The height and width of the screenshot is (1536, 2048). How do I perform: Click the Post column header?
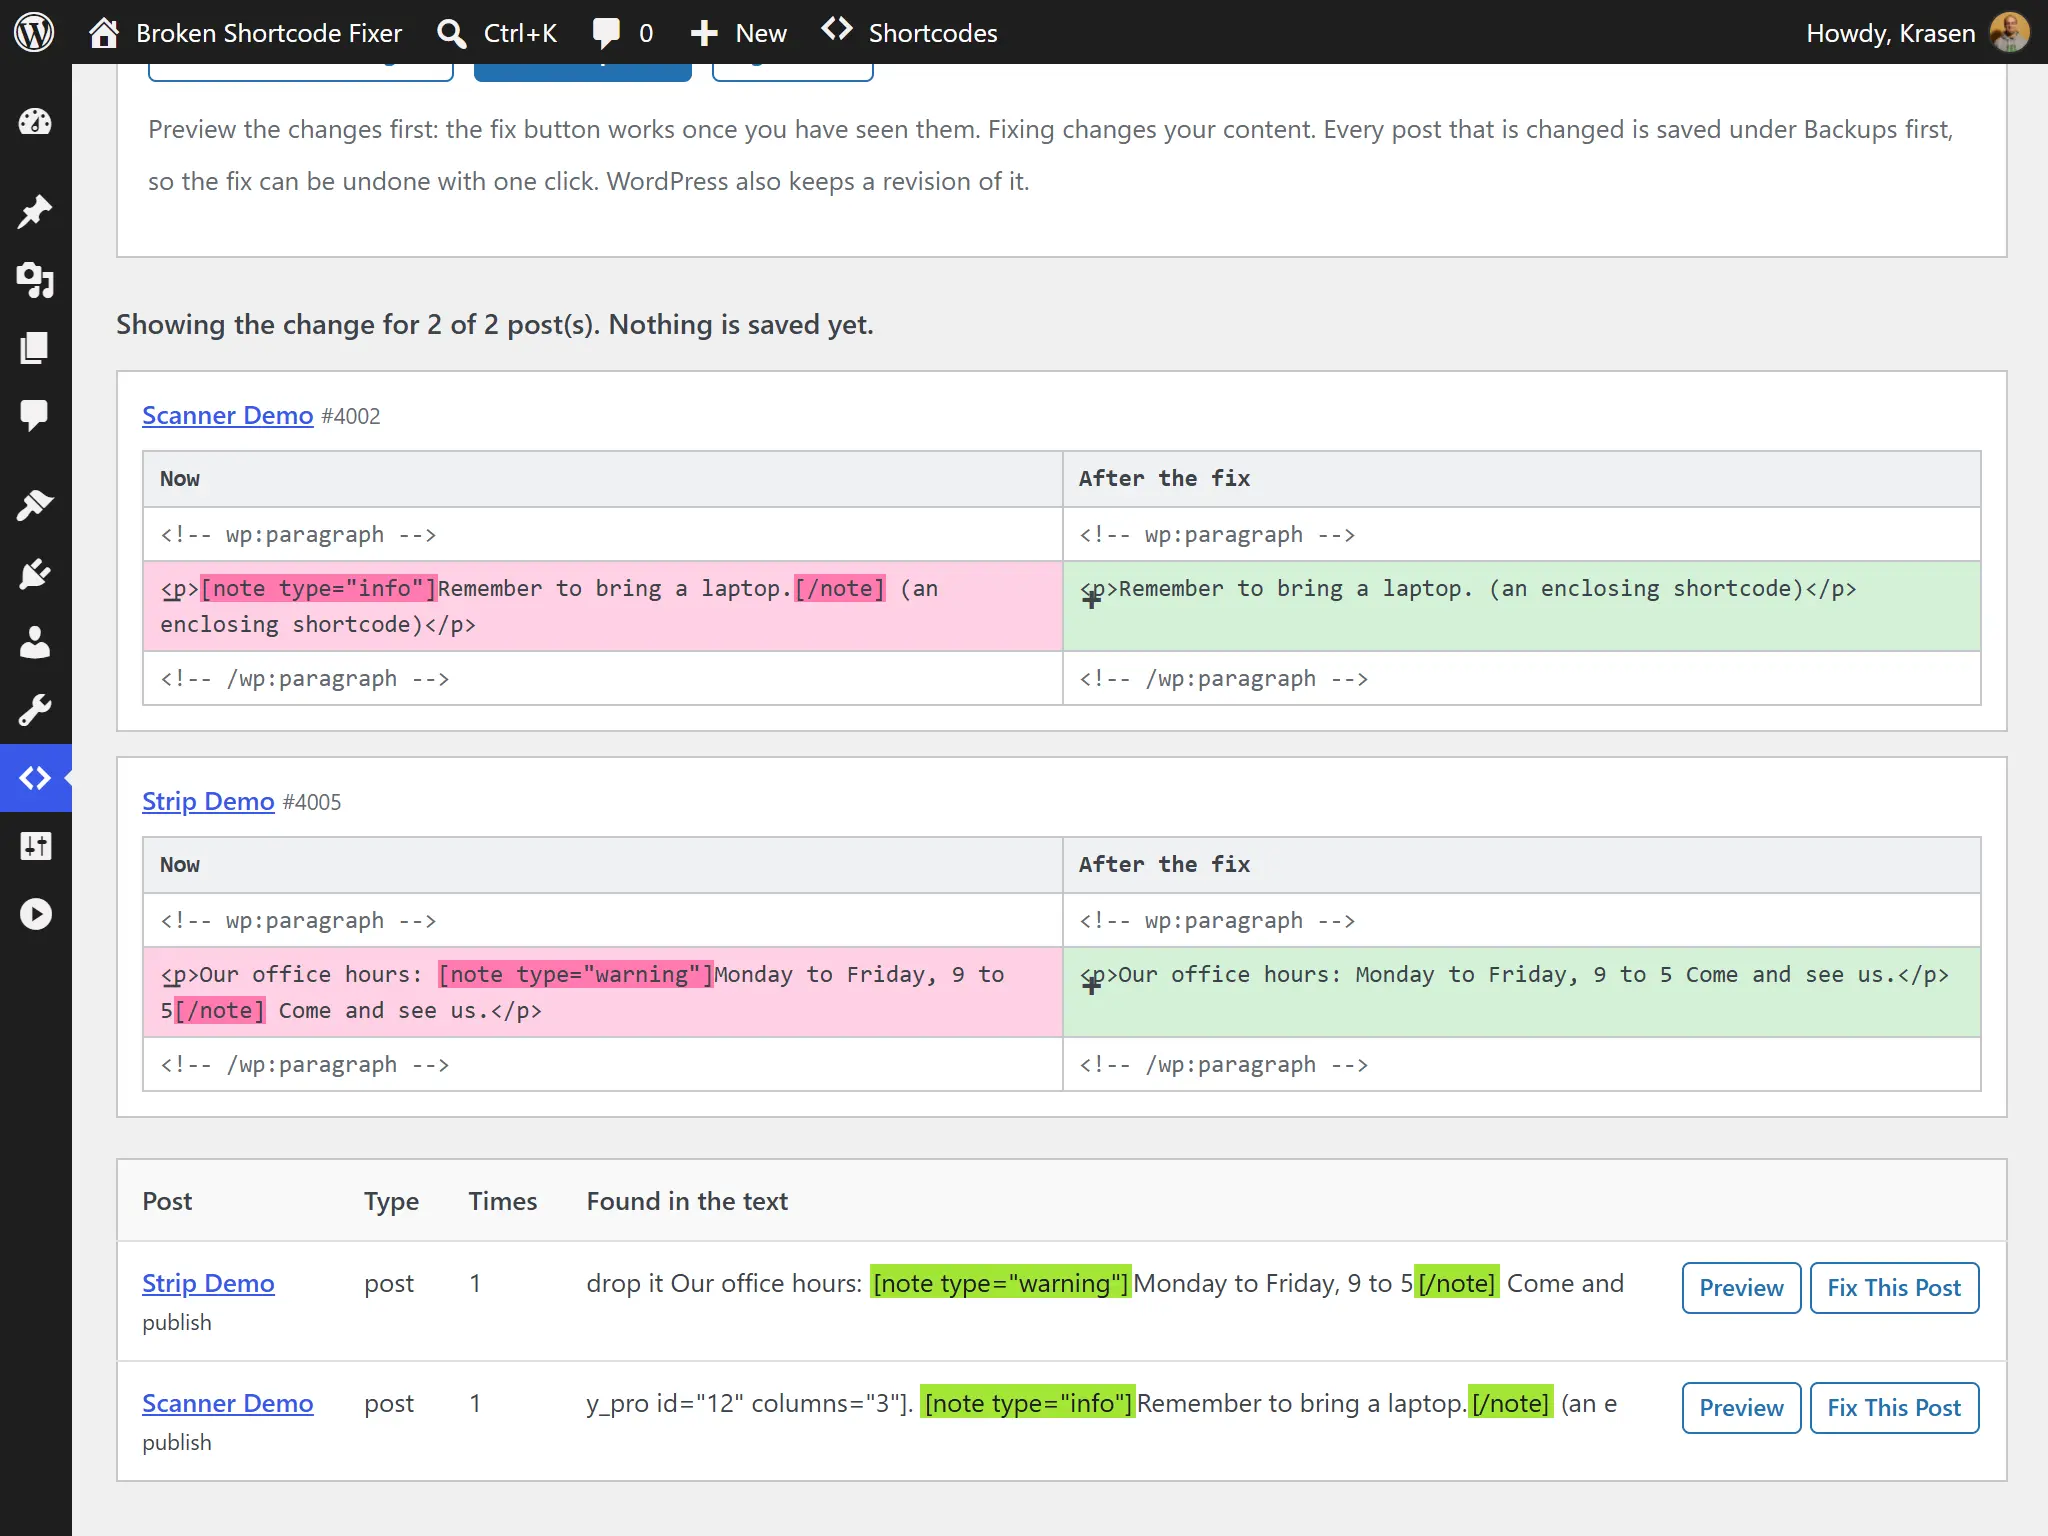(167, 1201)
